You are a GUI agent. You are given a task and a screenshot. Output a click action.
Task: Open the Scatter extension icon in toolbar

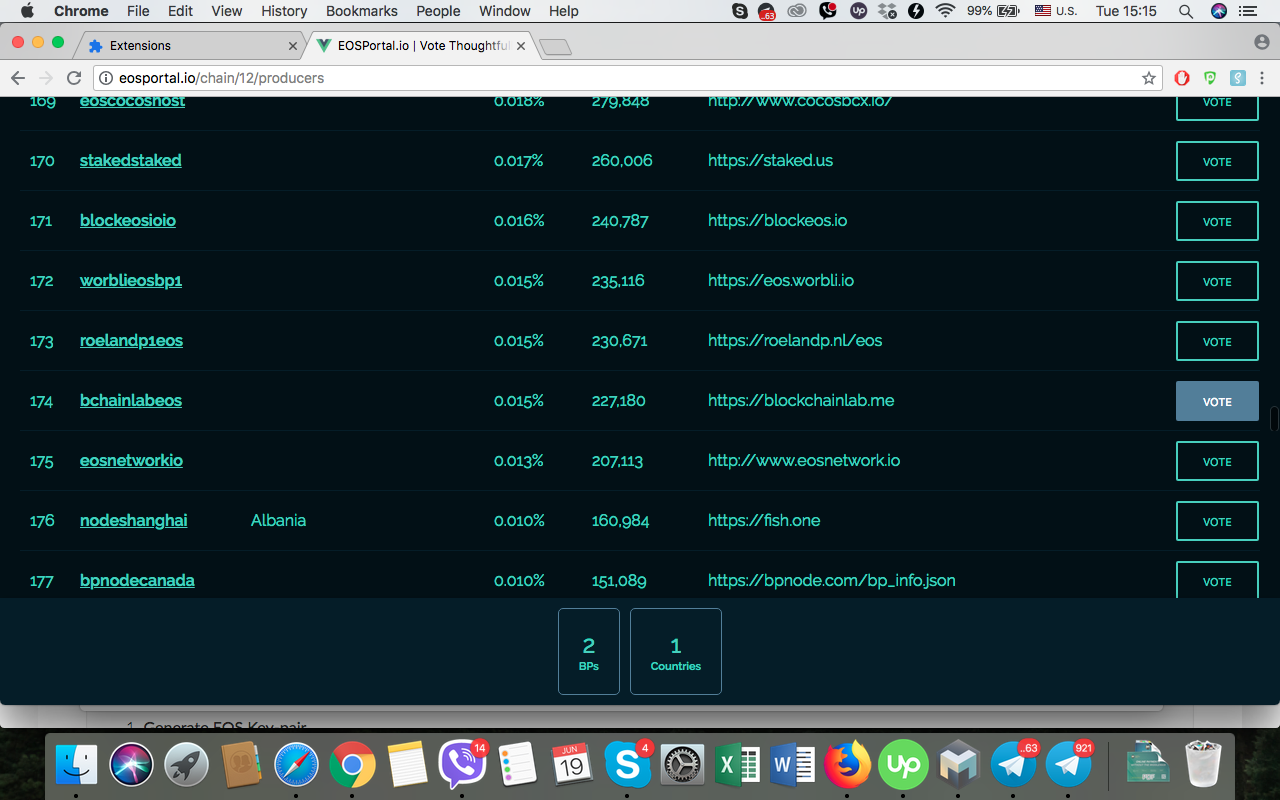(1238, 78)
